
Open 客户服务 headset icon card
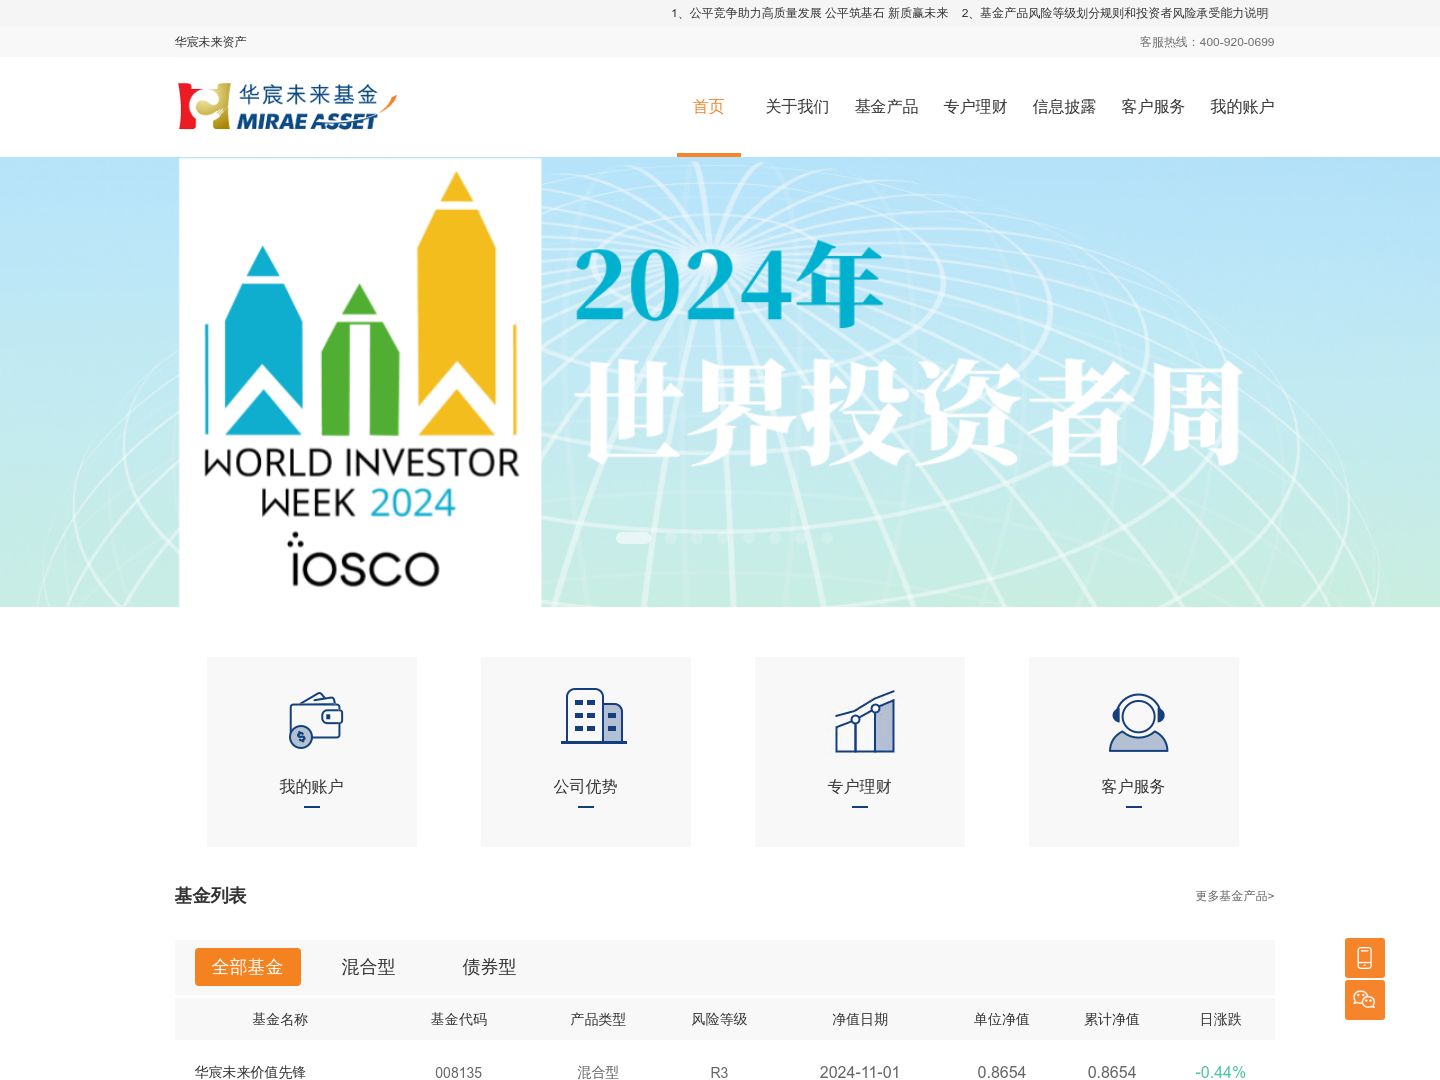point(1134,751)
